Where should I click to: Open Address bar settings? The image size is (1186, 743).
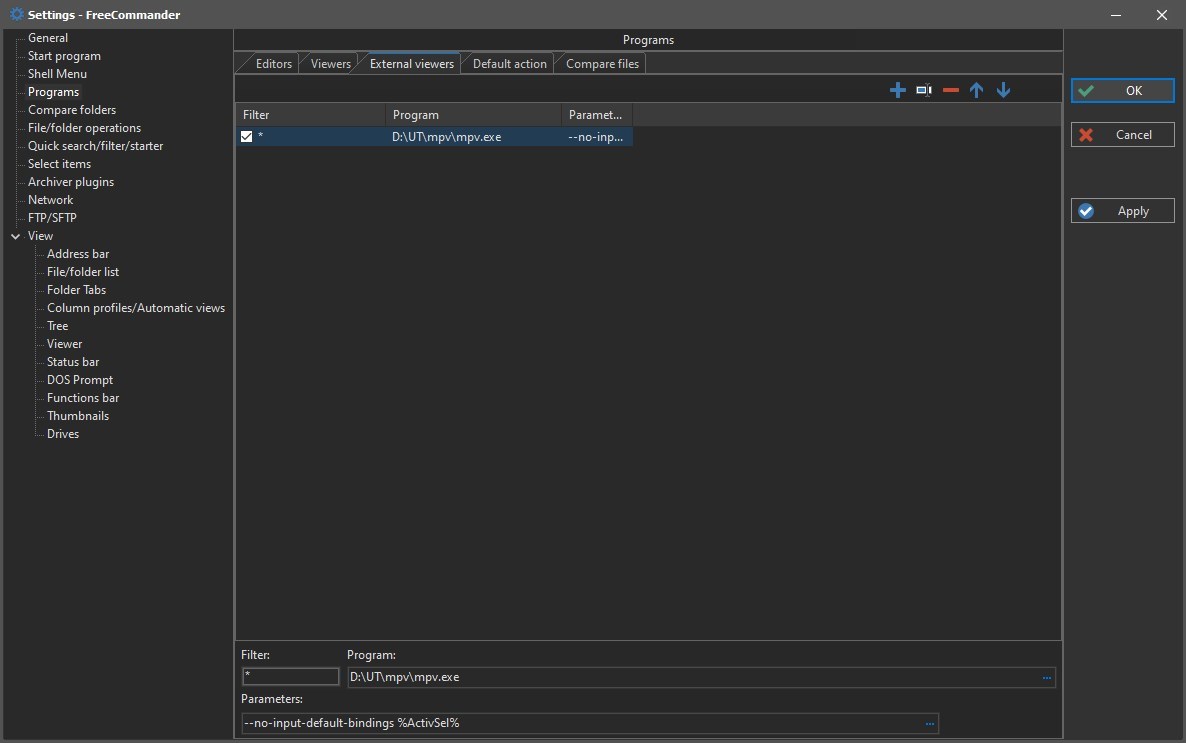(78, 254)
